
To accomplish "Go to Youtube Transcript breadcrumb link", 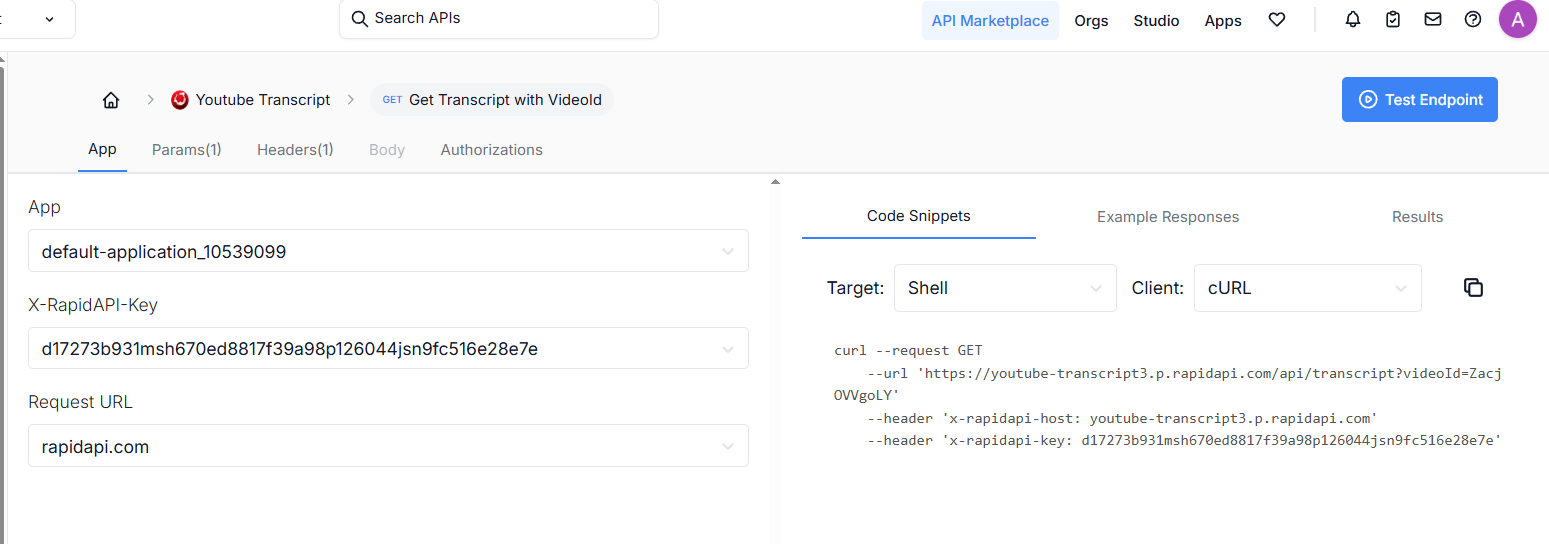I will pos(263,100).
